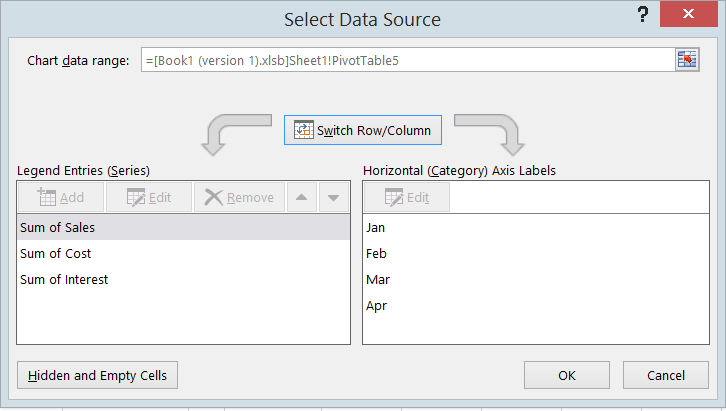Select the Apr category label
Screen dimensions: 726x411
coord(536,305)
